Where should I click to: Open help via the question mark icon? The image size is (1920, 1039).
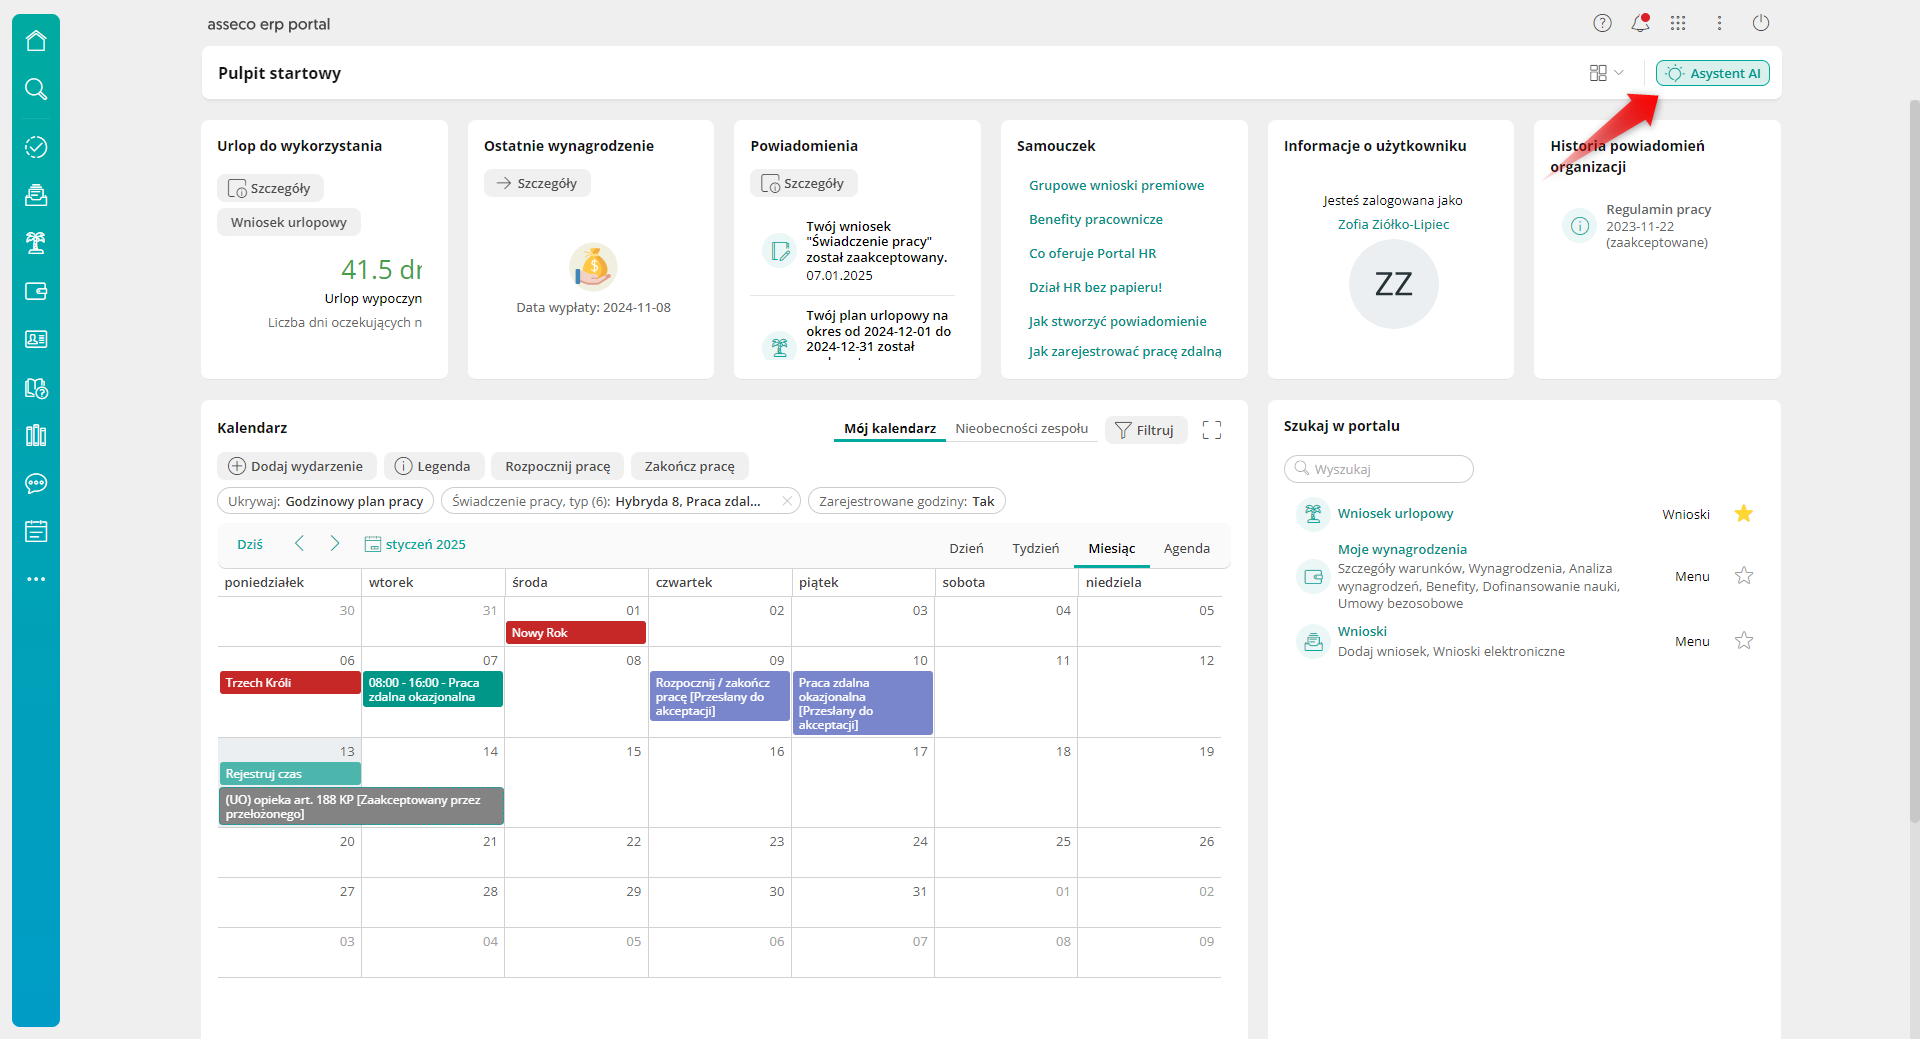(x=1602, y=23)
